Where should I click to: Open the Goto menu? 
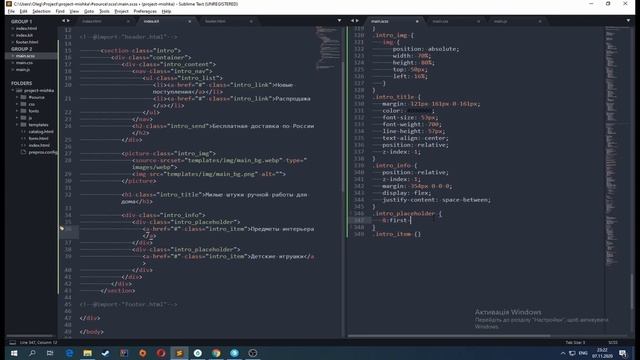click(89, 11)
